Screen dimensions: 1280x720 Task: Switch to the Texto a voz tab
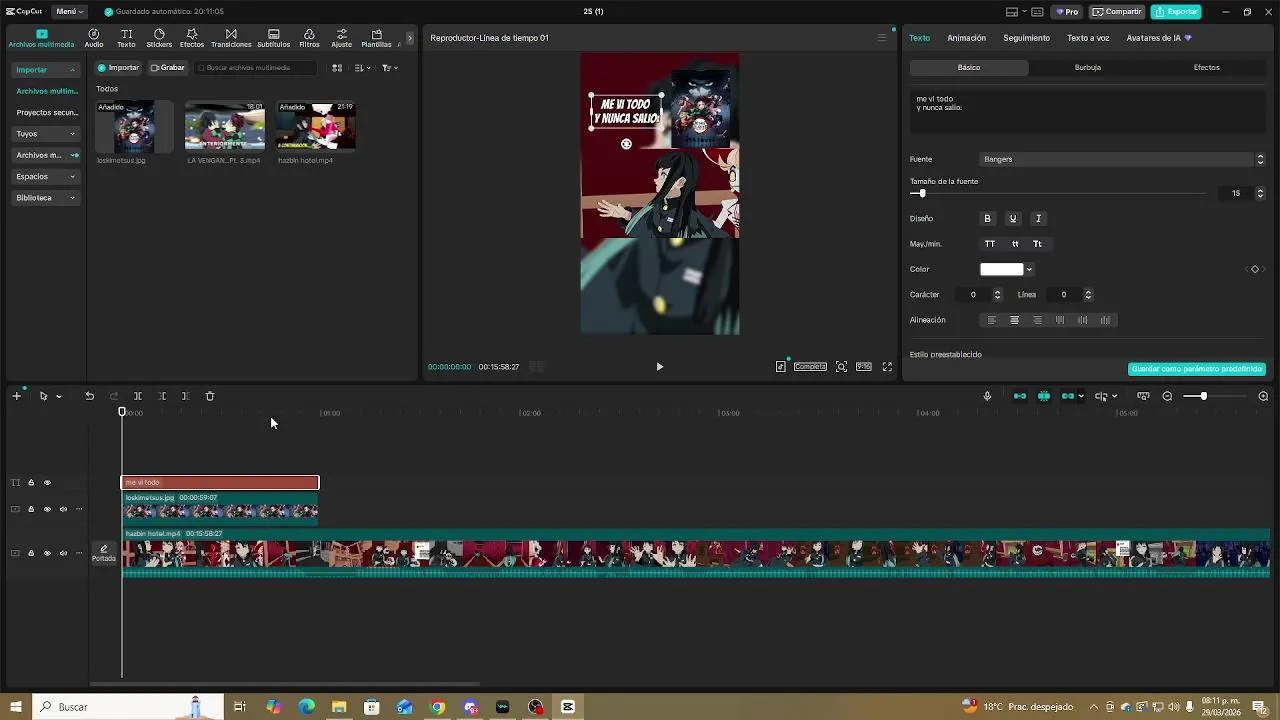(x=1088, y=38)
